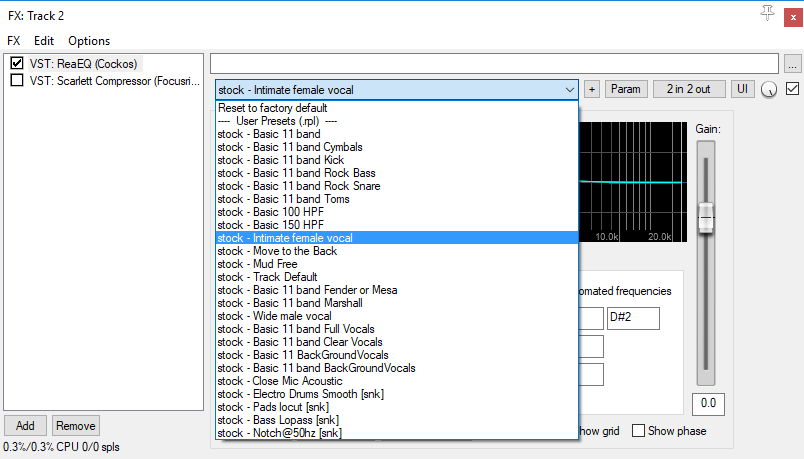Select preset Basic 11 band Kick
Image resolution: width=804 pixels, height=459 pixels.
click(x=397, y=160)
